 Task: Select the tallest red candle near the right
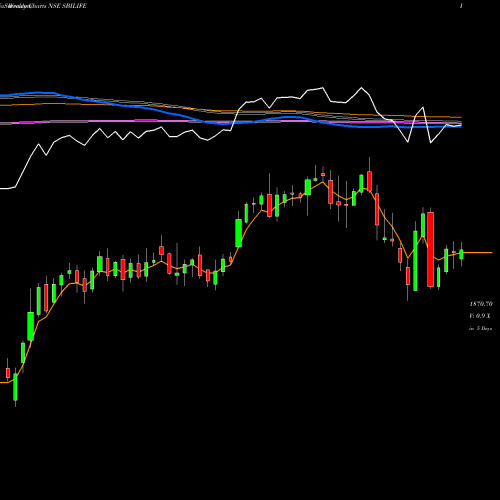click(x=431, y=249)
